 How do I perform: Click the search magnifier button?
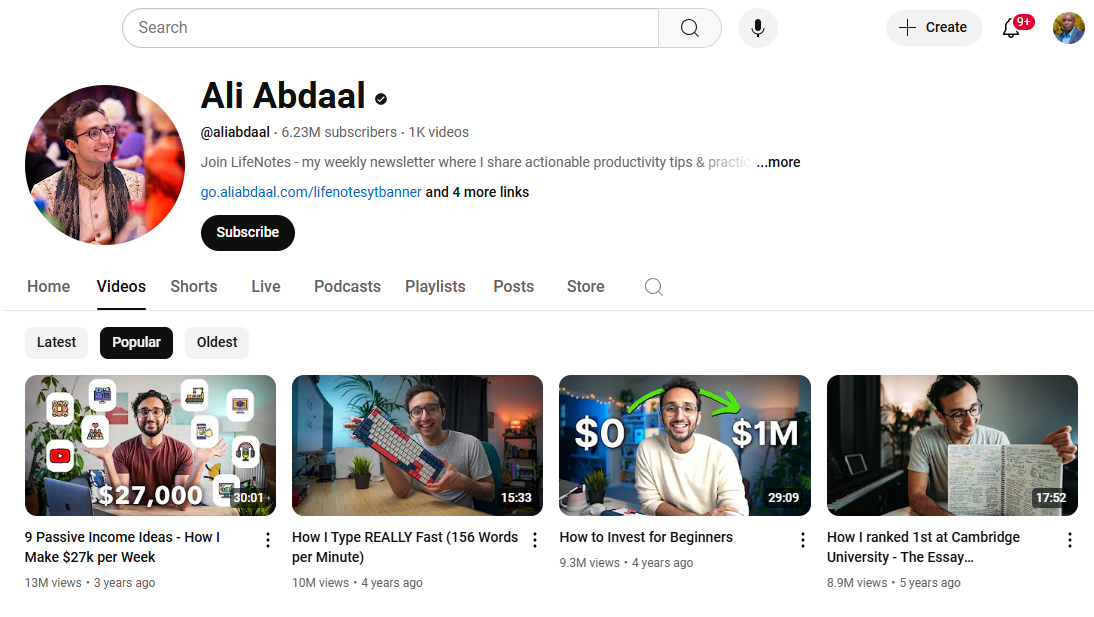[x=689, y=28]
